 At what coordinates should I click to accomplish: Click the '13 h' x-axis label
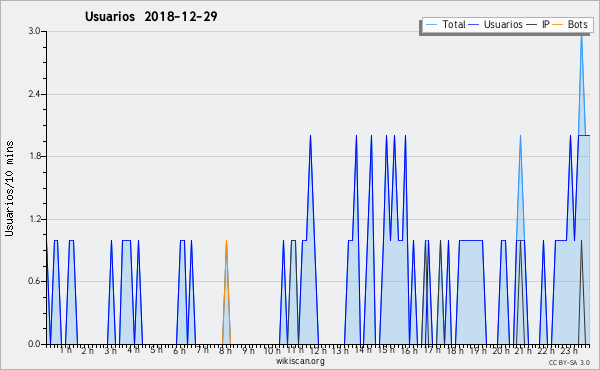[340, 350]
